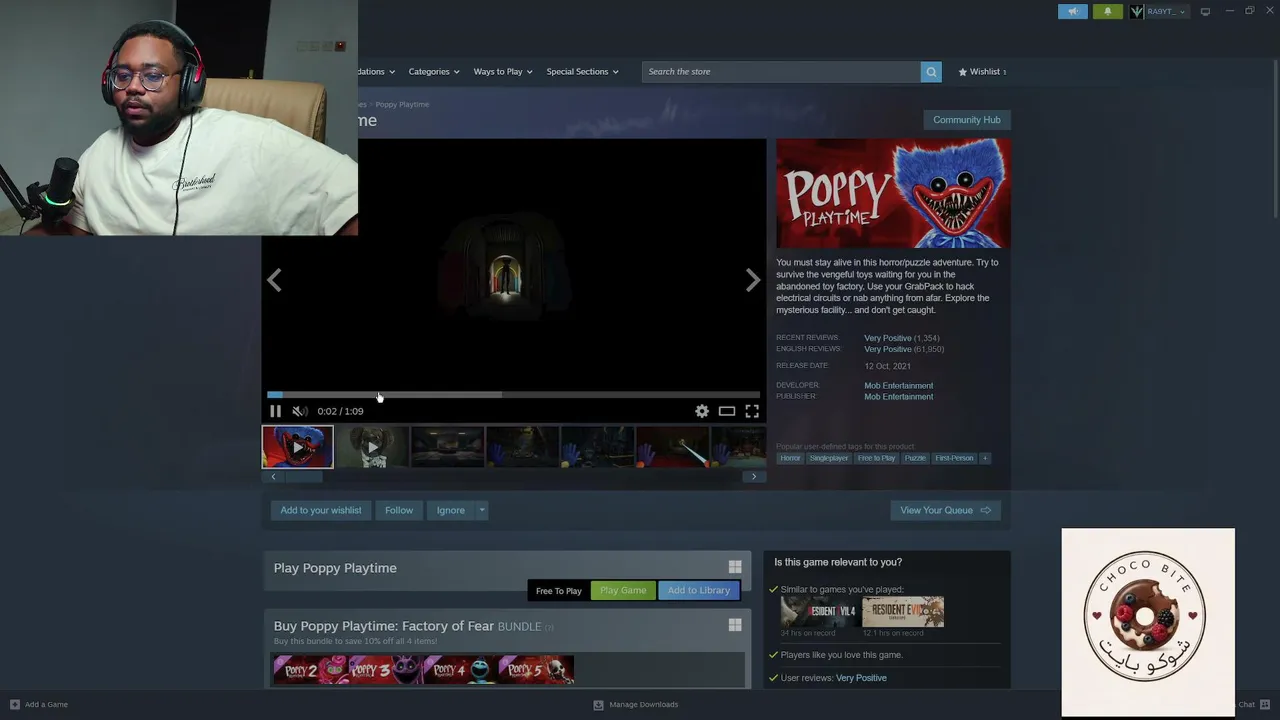Click the Windows icon beside Play Poppy Playtime
This screenshot has height=720, width=1280.
[735, 567]
